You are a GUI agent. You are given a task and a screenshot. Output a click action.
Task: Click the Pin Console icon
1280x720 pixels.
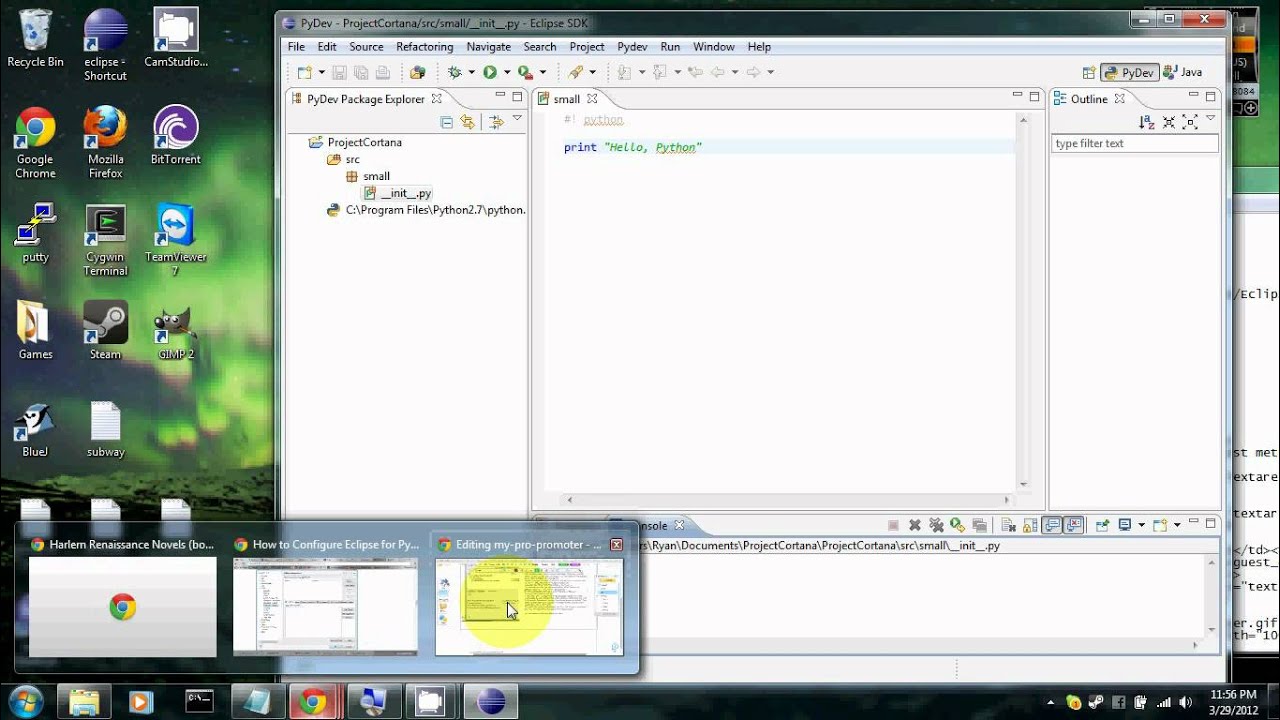pos(1102,525)
